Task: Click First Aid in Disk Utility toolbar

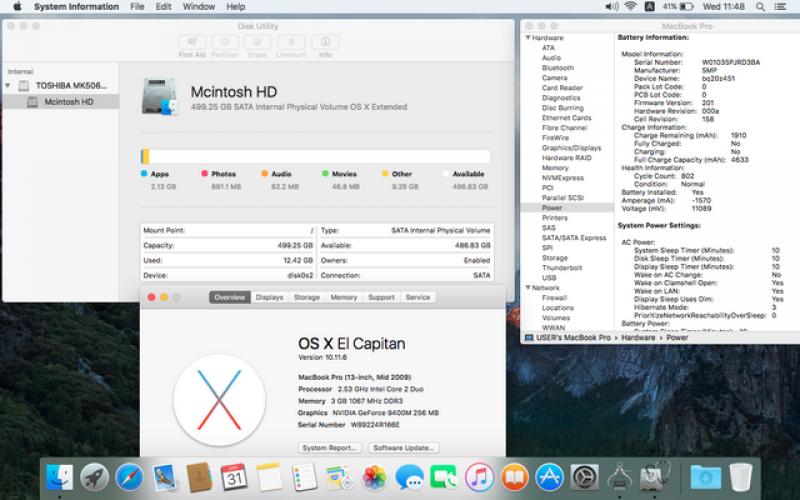Action: click(x=192, y=46)
